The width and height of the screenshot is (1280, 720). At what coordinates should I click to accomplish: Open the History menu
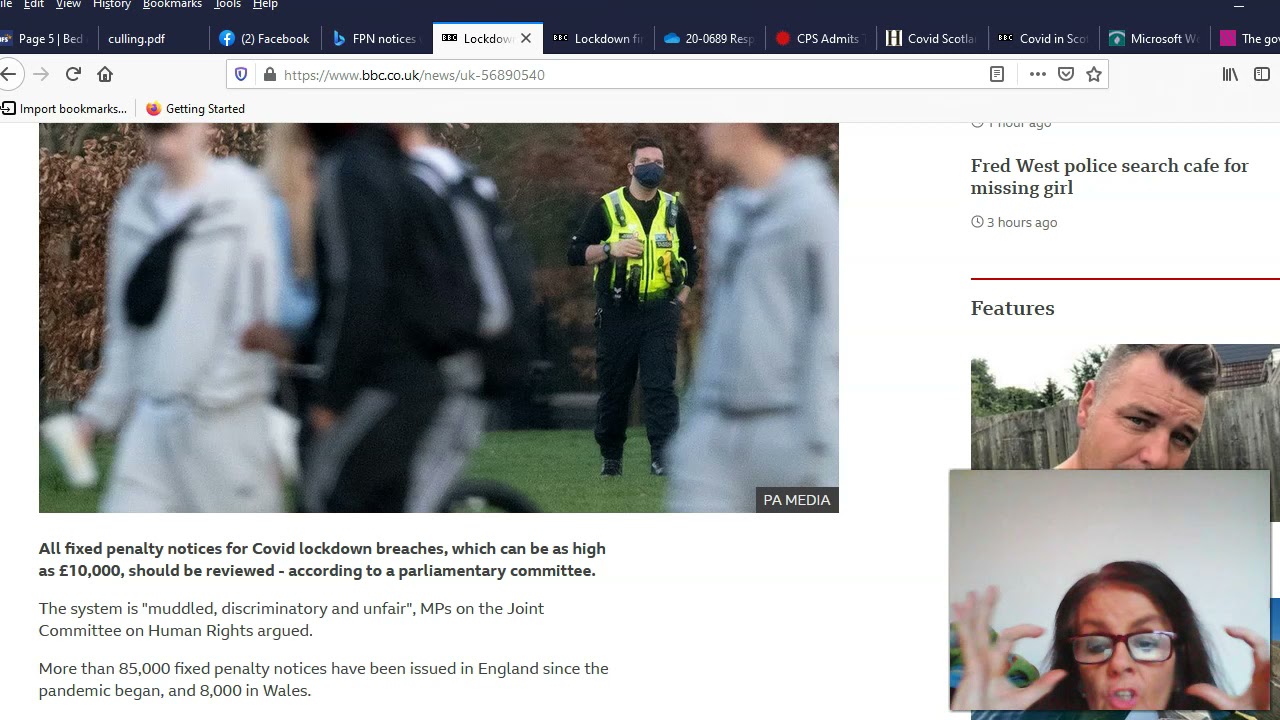112,4
